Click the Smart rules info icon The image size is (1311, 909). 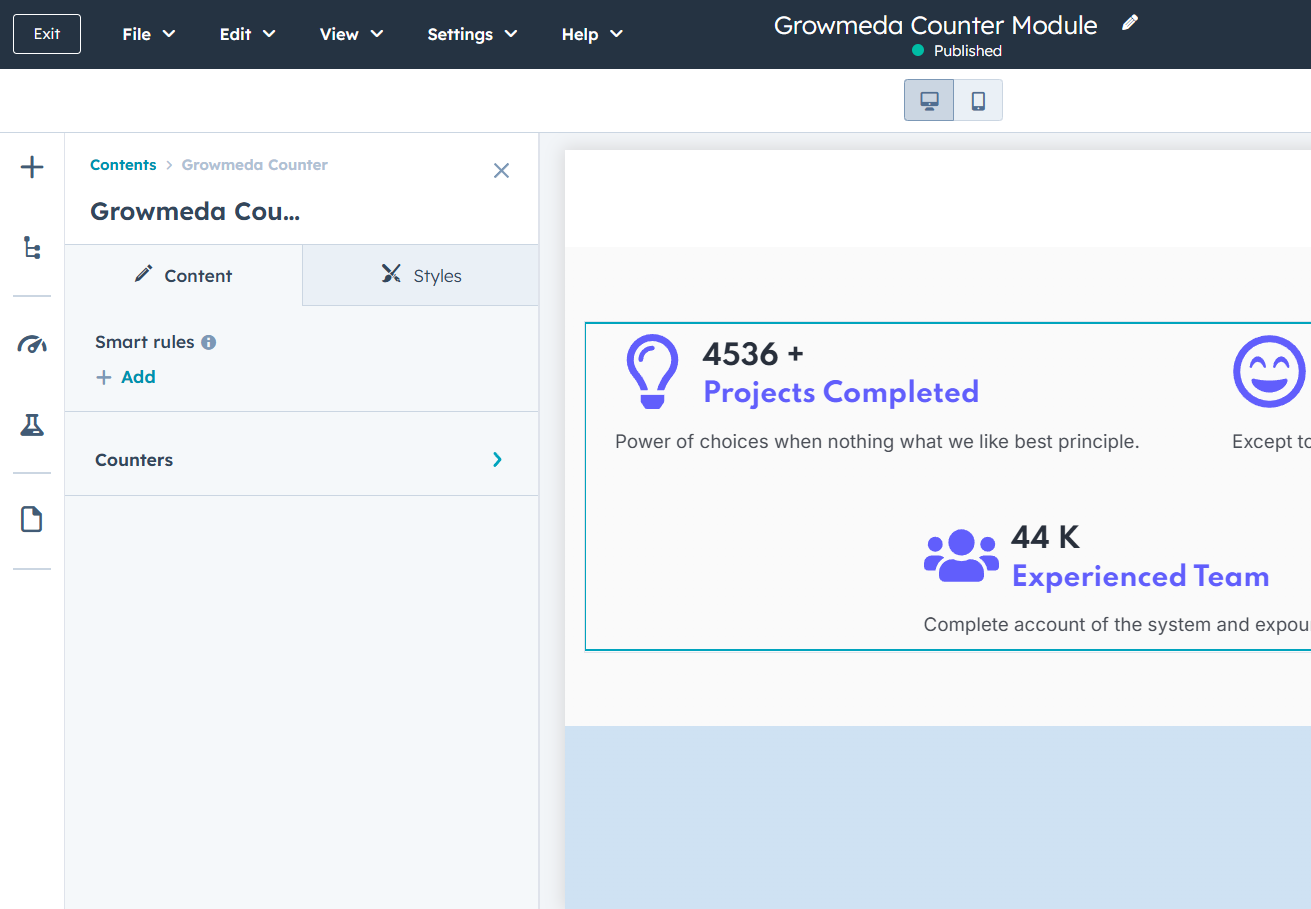pos(208,342)
